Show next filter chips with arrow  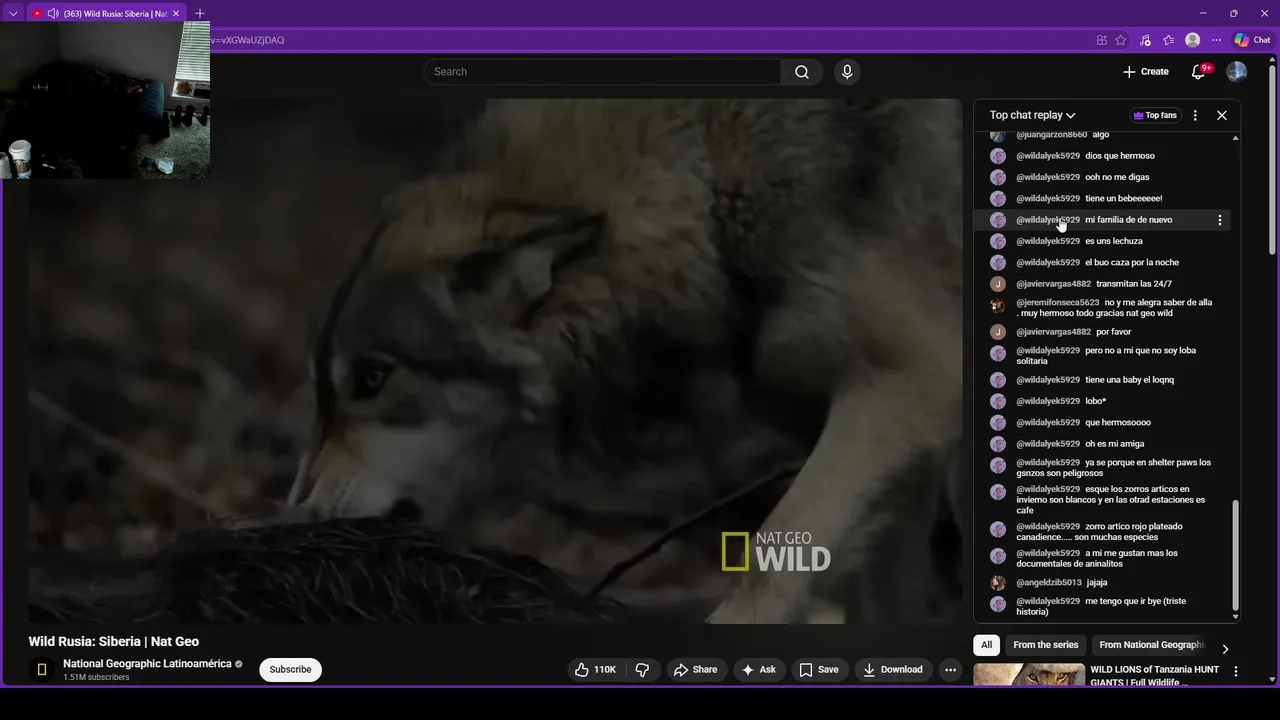coord(1225,648)
